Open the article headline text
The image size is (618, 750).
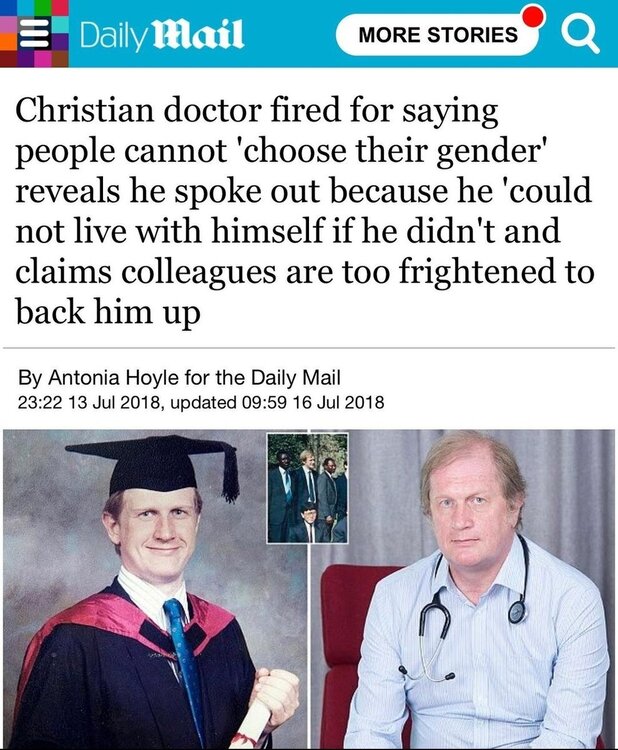[x=304, y=211]
